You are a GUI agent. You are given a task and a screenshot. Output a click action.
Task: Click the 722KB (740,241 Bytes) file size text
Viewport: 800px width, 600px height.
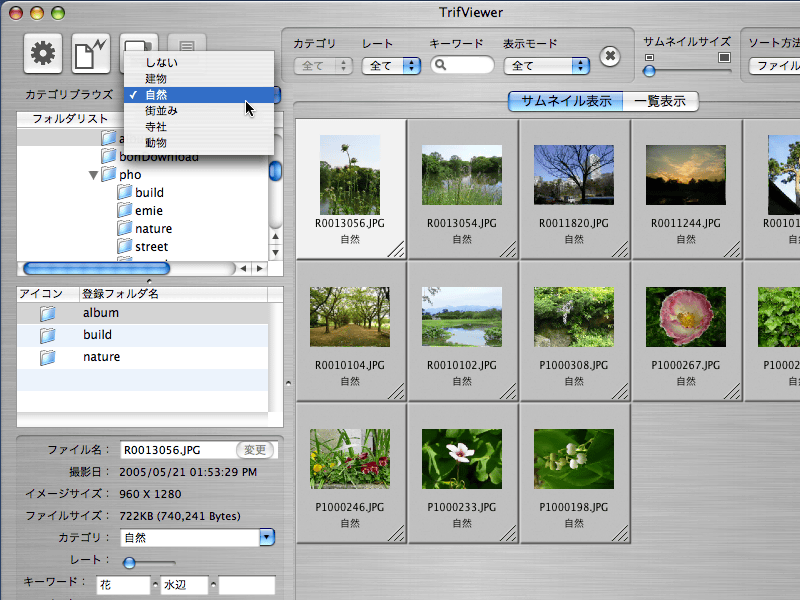pos(180,516)
